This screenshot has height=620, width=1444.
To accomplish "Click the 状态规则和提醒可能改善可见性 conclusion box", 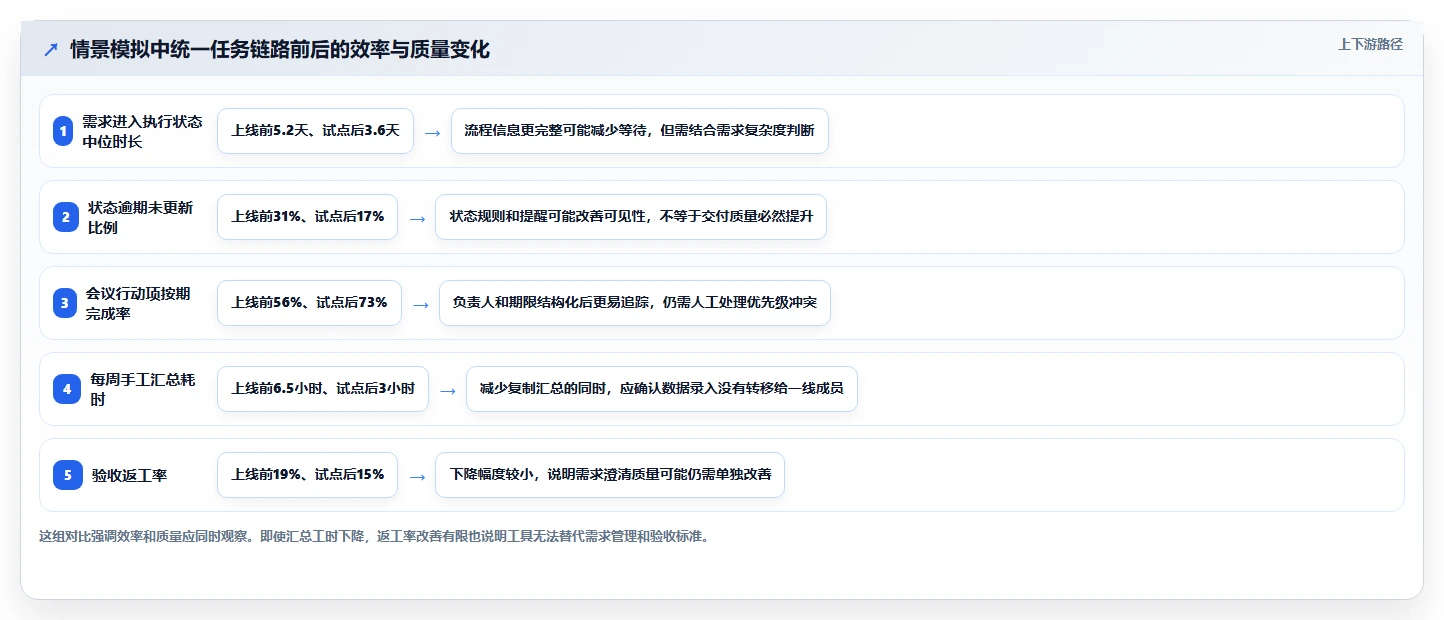I will point(631,217).
